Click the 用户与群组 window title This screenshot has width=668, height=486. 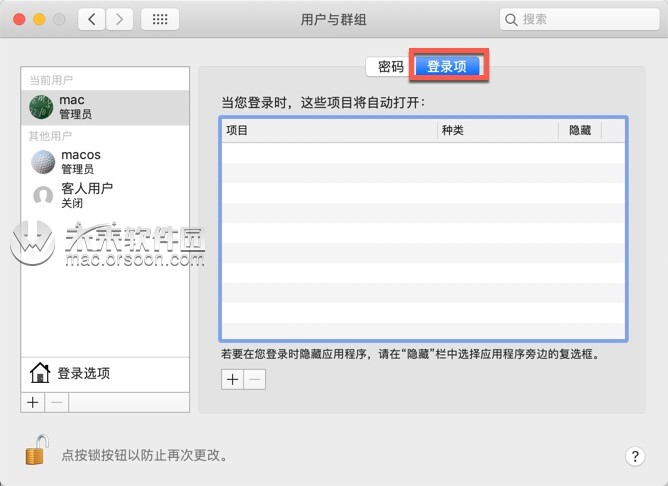point(334,20)
